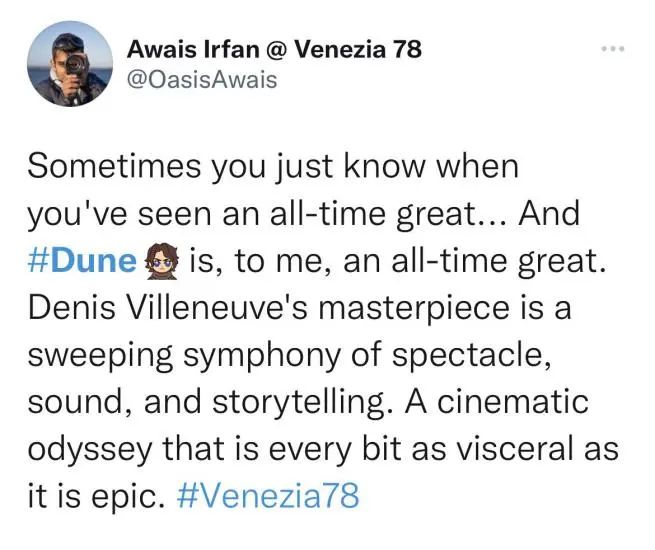
Task: Click the Dune character emoji icon
Action: pyautogui.click(x=162, y=261)
